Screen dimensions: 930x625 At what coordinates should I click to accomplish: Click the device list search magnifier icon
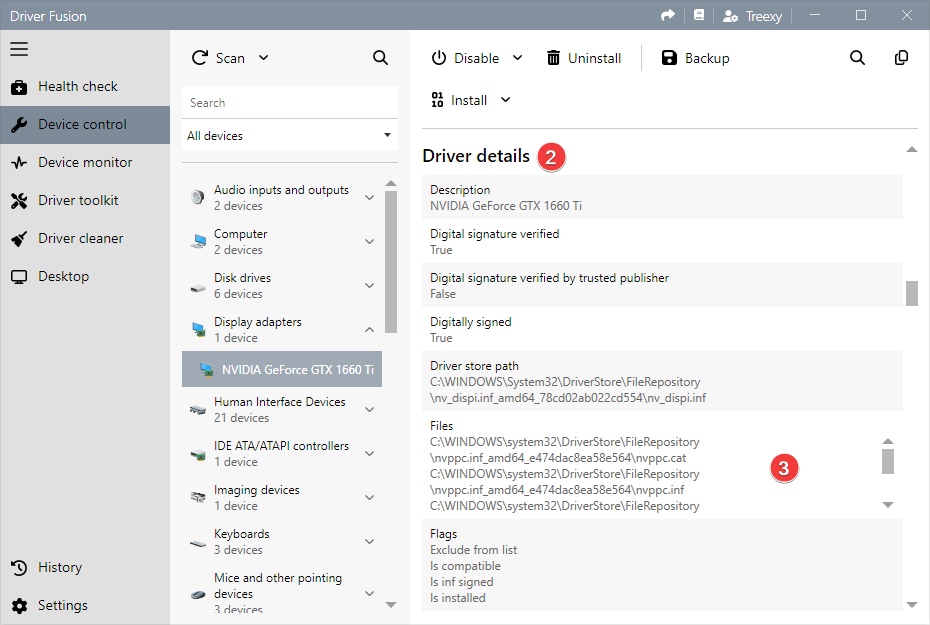(380, 58)
